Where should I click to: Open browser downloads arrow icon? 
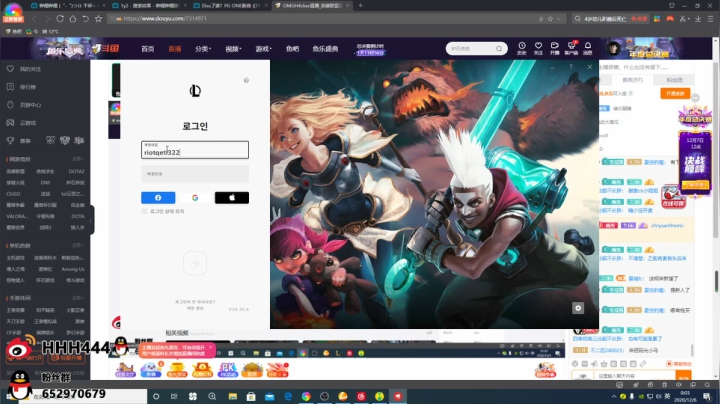(x=698, y=19)
